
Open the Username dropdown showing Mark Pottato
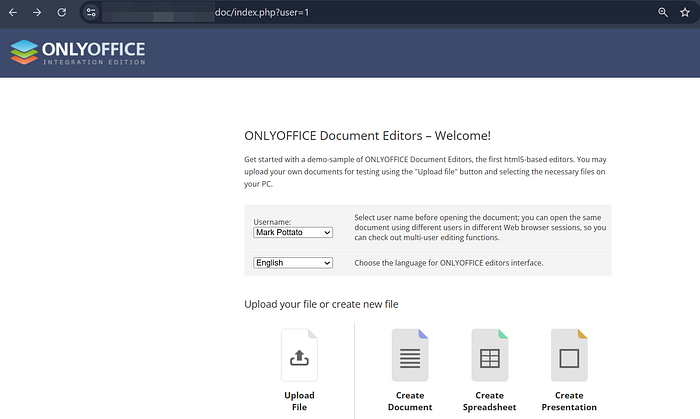pos(293,232)
